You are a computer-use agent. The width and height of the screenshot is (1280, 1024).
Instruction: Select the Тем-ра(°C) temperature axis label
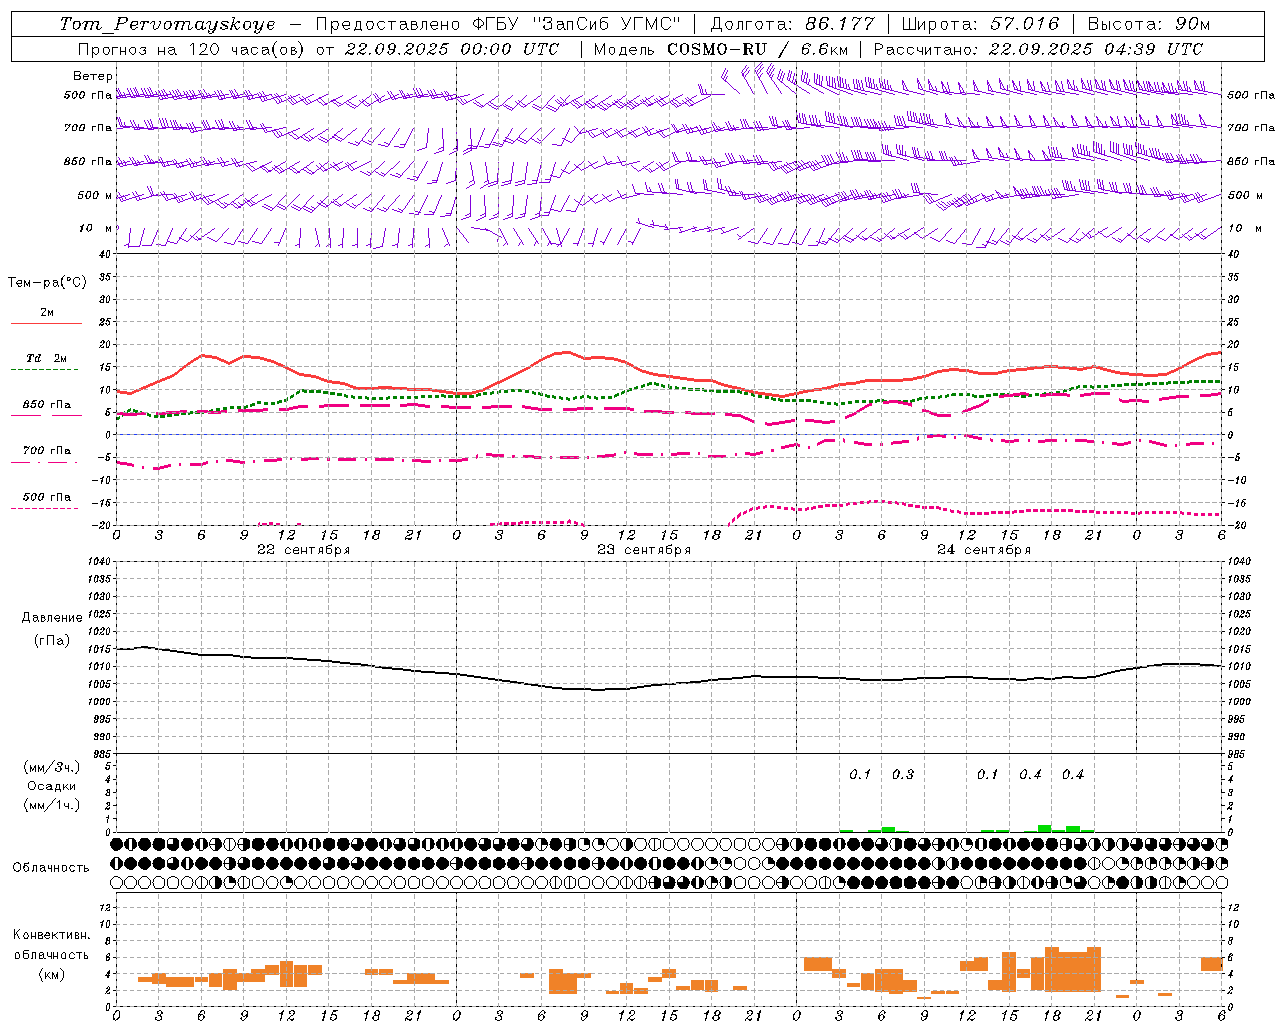[47, 283]
